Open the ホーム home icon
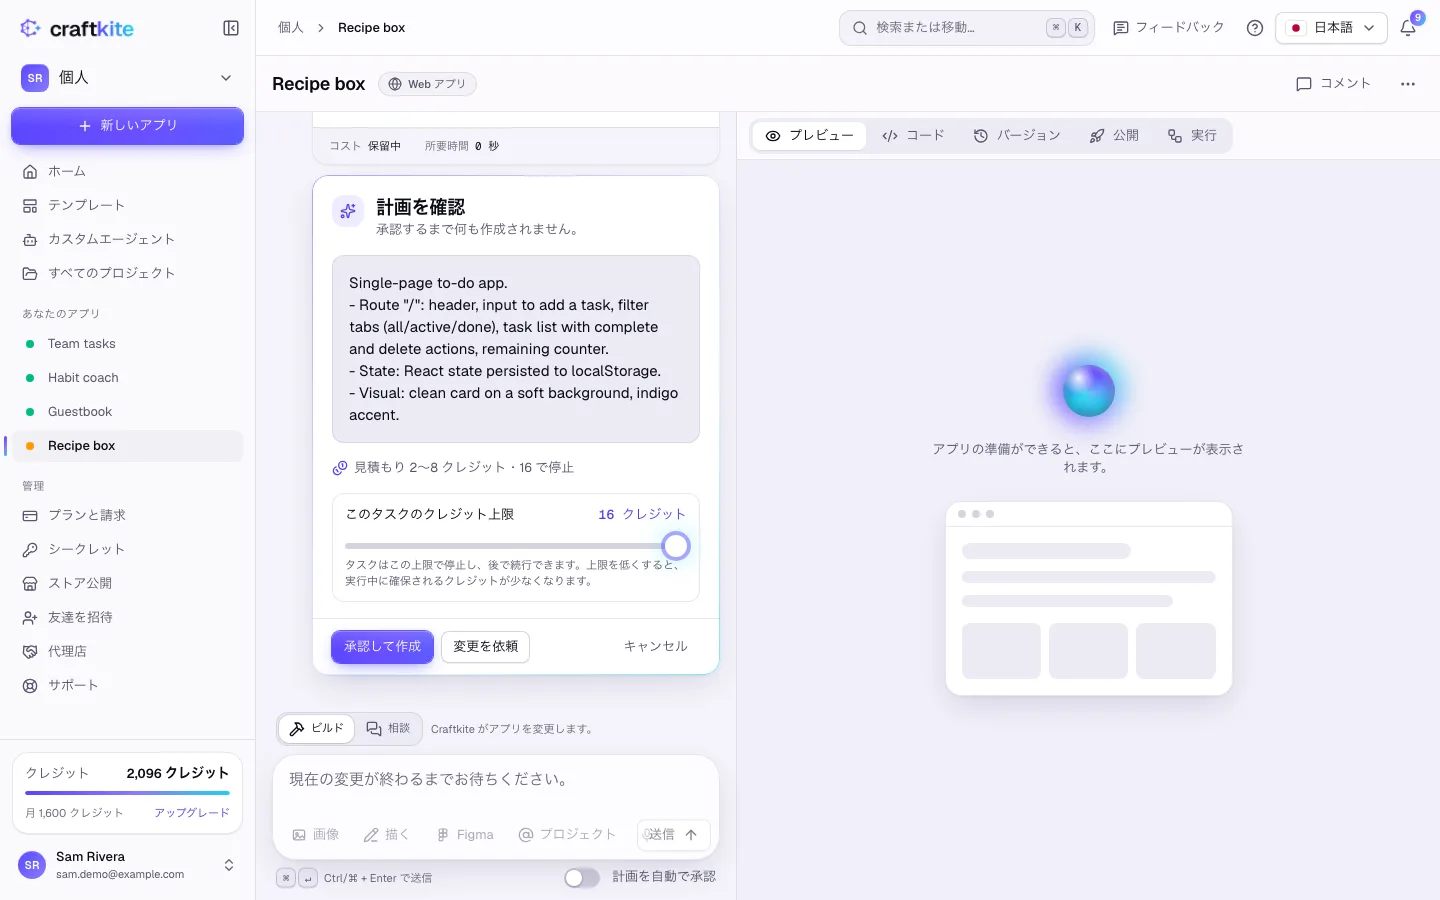Viewport: 1440px width, 900px height. [30, 171]
